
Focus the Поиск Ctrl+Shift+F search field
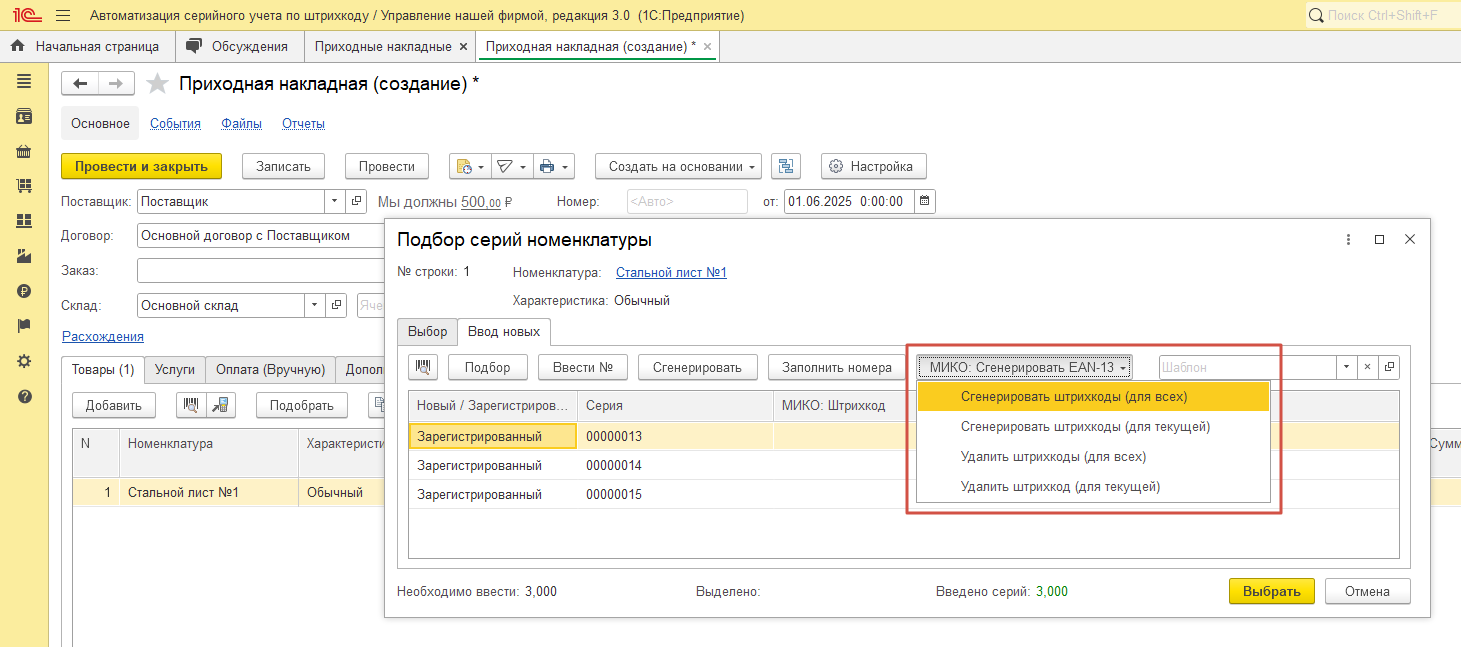1382,16
